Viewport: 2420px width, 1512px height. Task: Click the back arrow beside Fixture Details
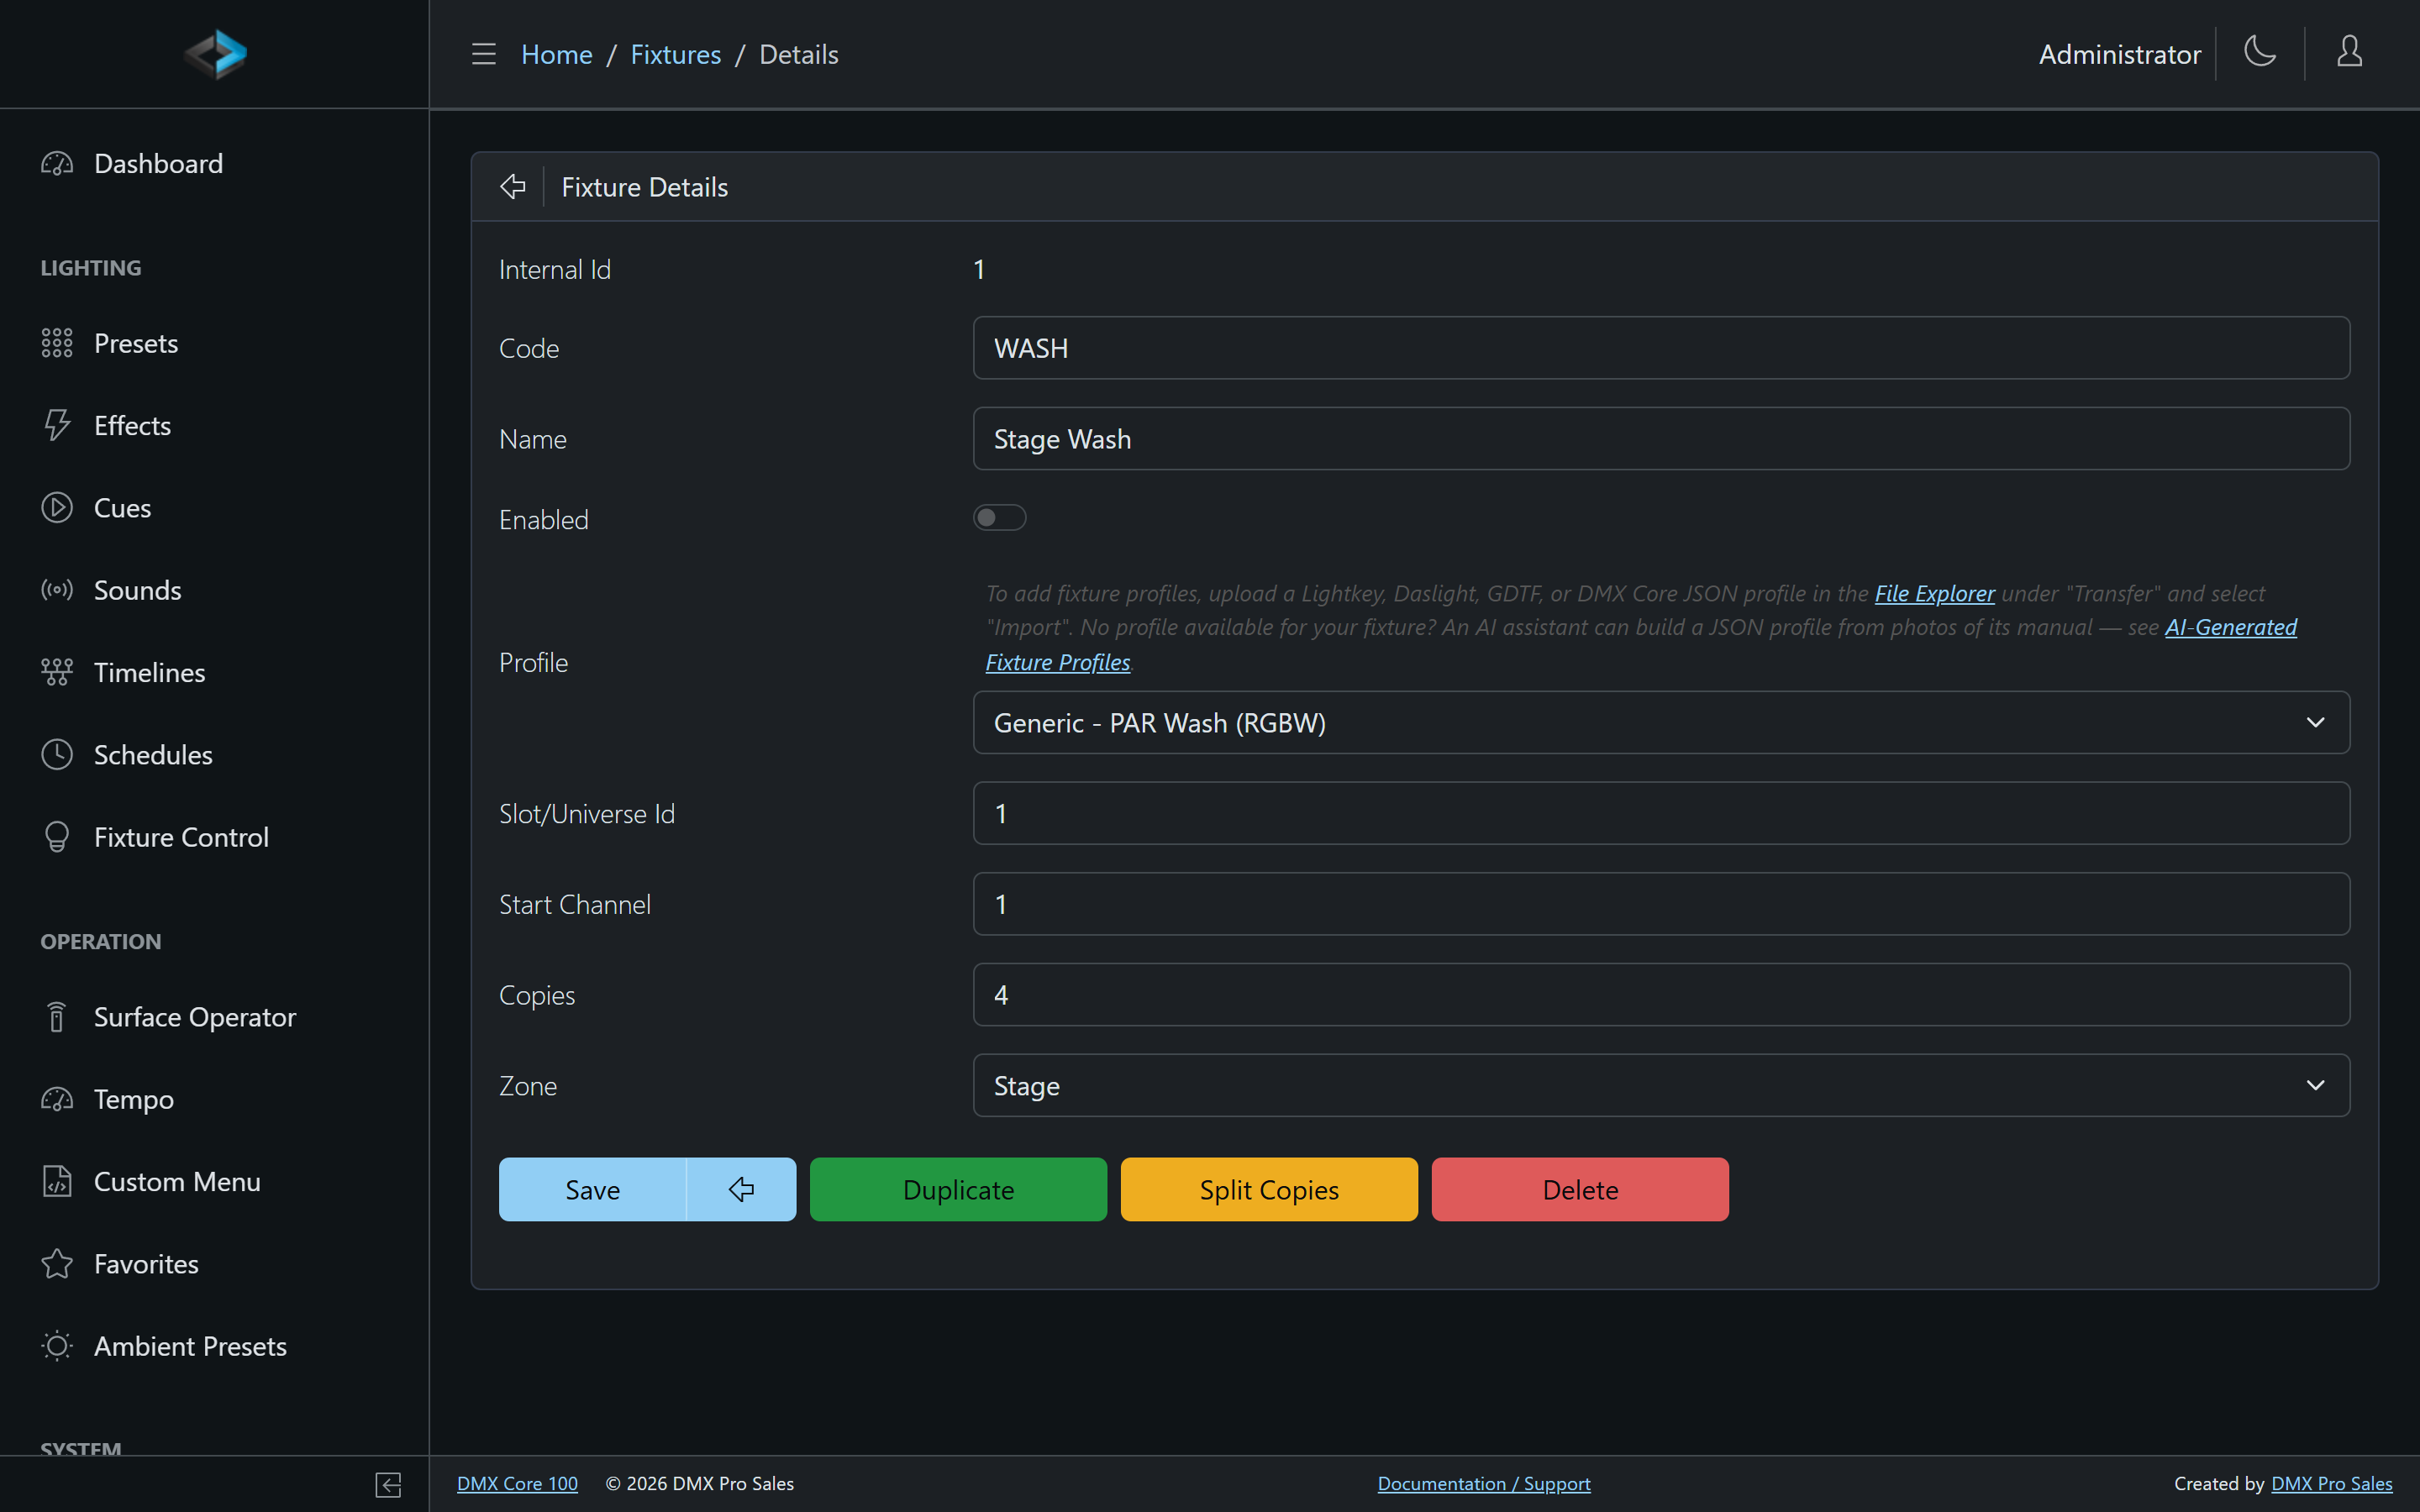(513, 187)
